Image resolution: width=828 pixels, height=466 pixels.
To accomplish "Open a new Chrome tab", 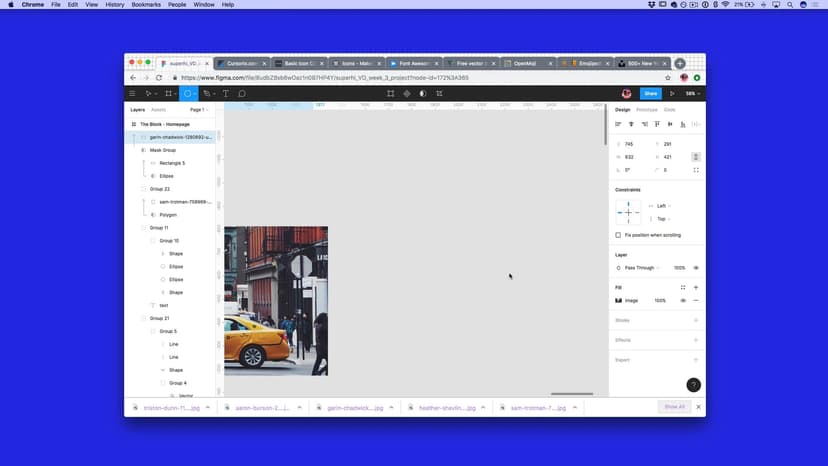I will pos(680,63).
